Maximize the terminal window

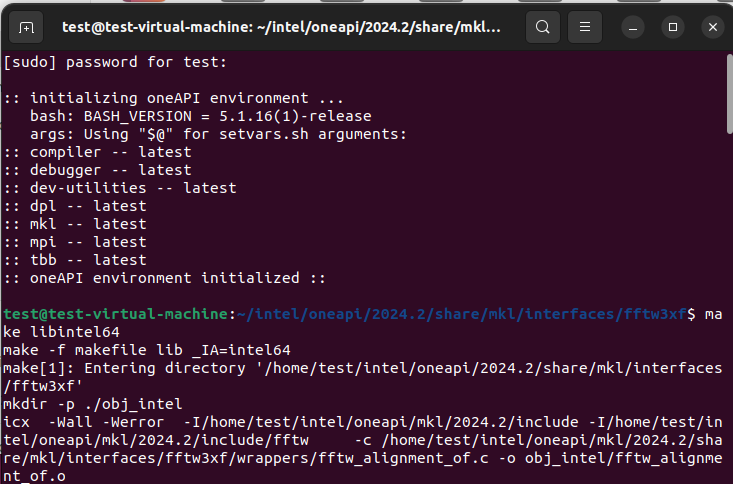click(x=673, y=28)
